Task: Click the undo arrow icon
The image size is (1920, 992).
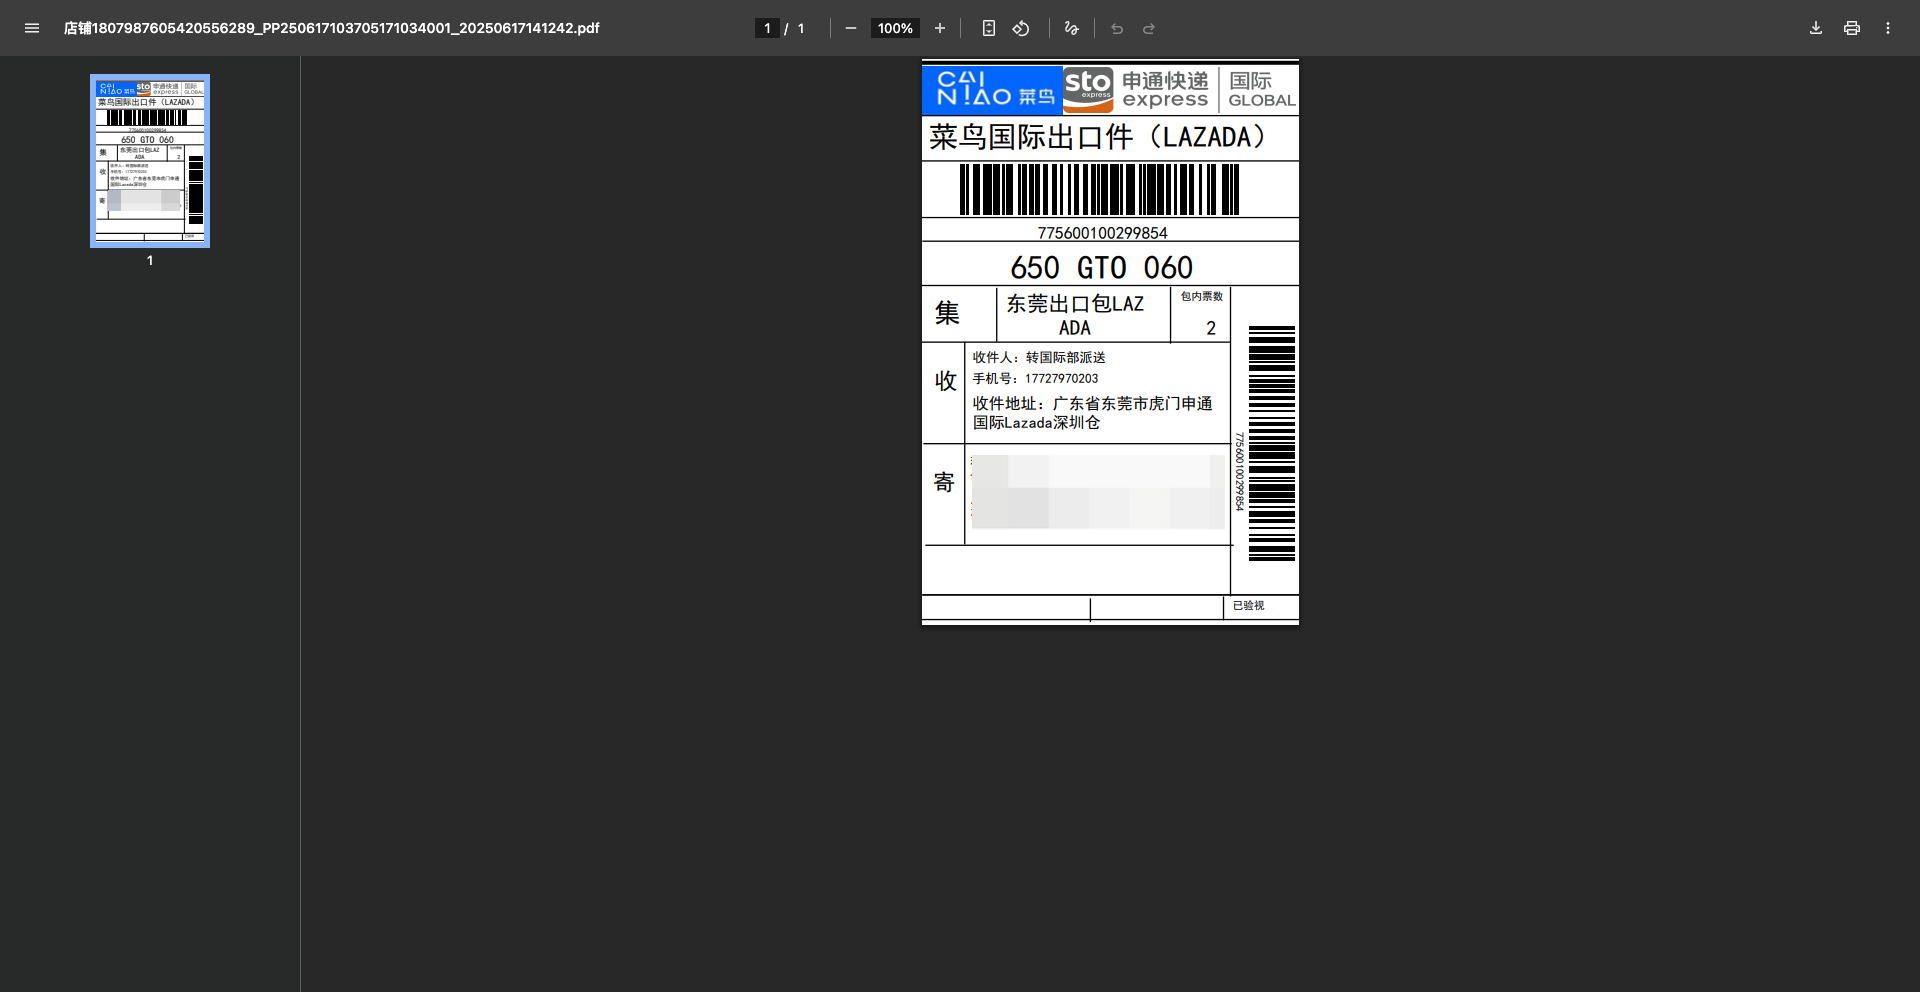Action: 1117,28
